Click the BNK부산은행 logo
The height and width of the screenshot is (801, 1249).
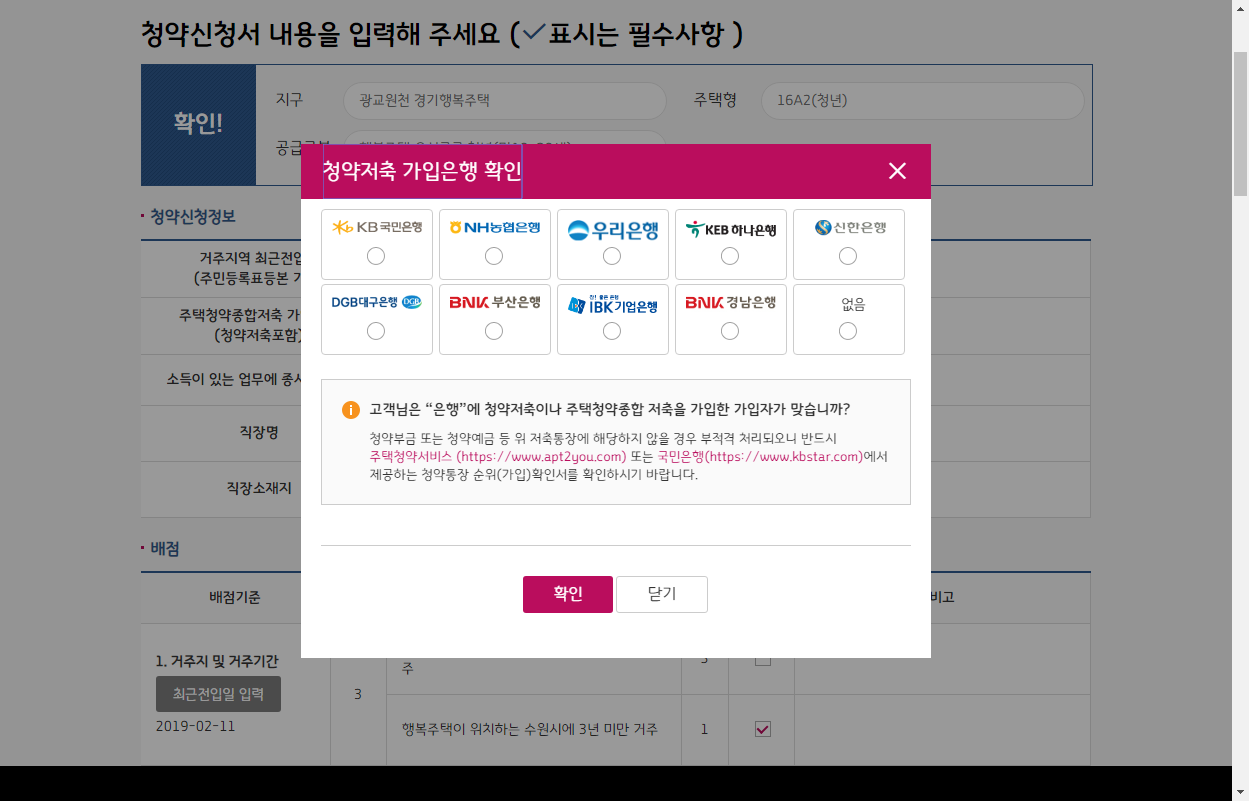(495, 302)
